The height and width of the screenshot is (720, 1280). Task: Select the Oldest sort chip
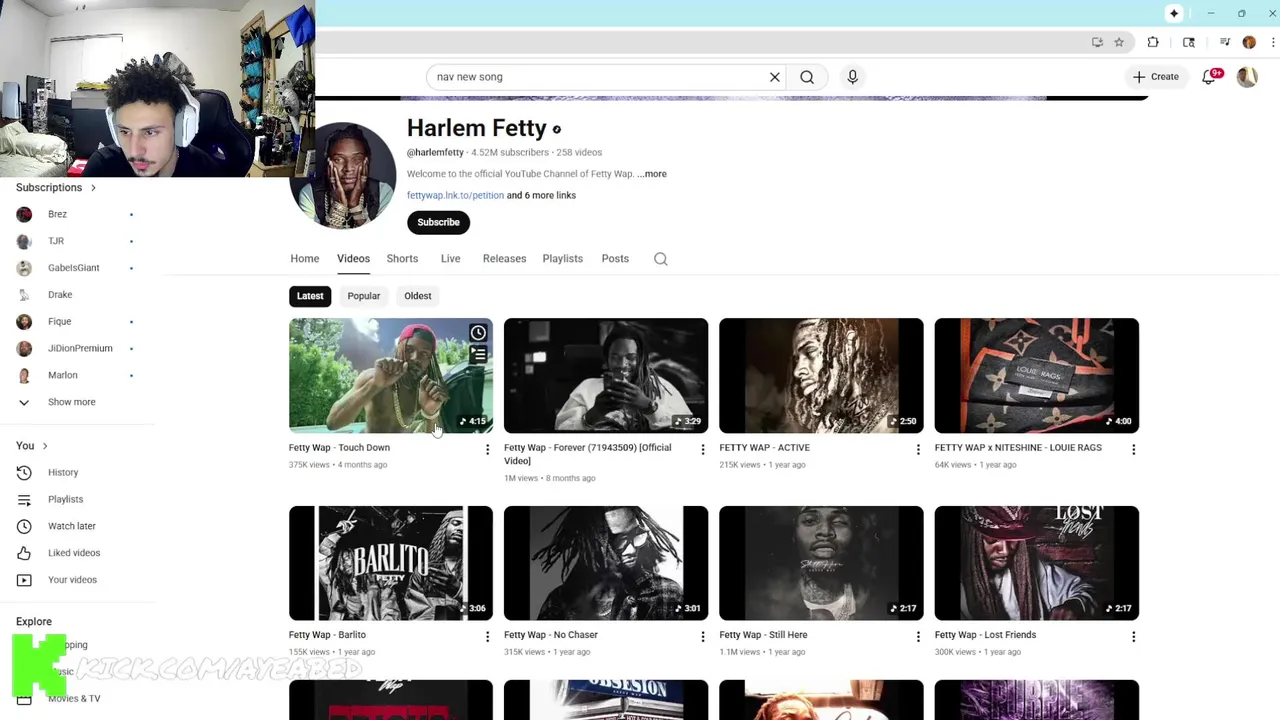(x=418, y=296)
